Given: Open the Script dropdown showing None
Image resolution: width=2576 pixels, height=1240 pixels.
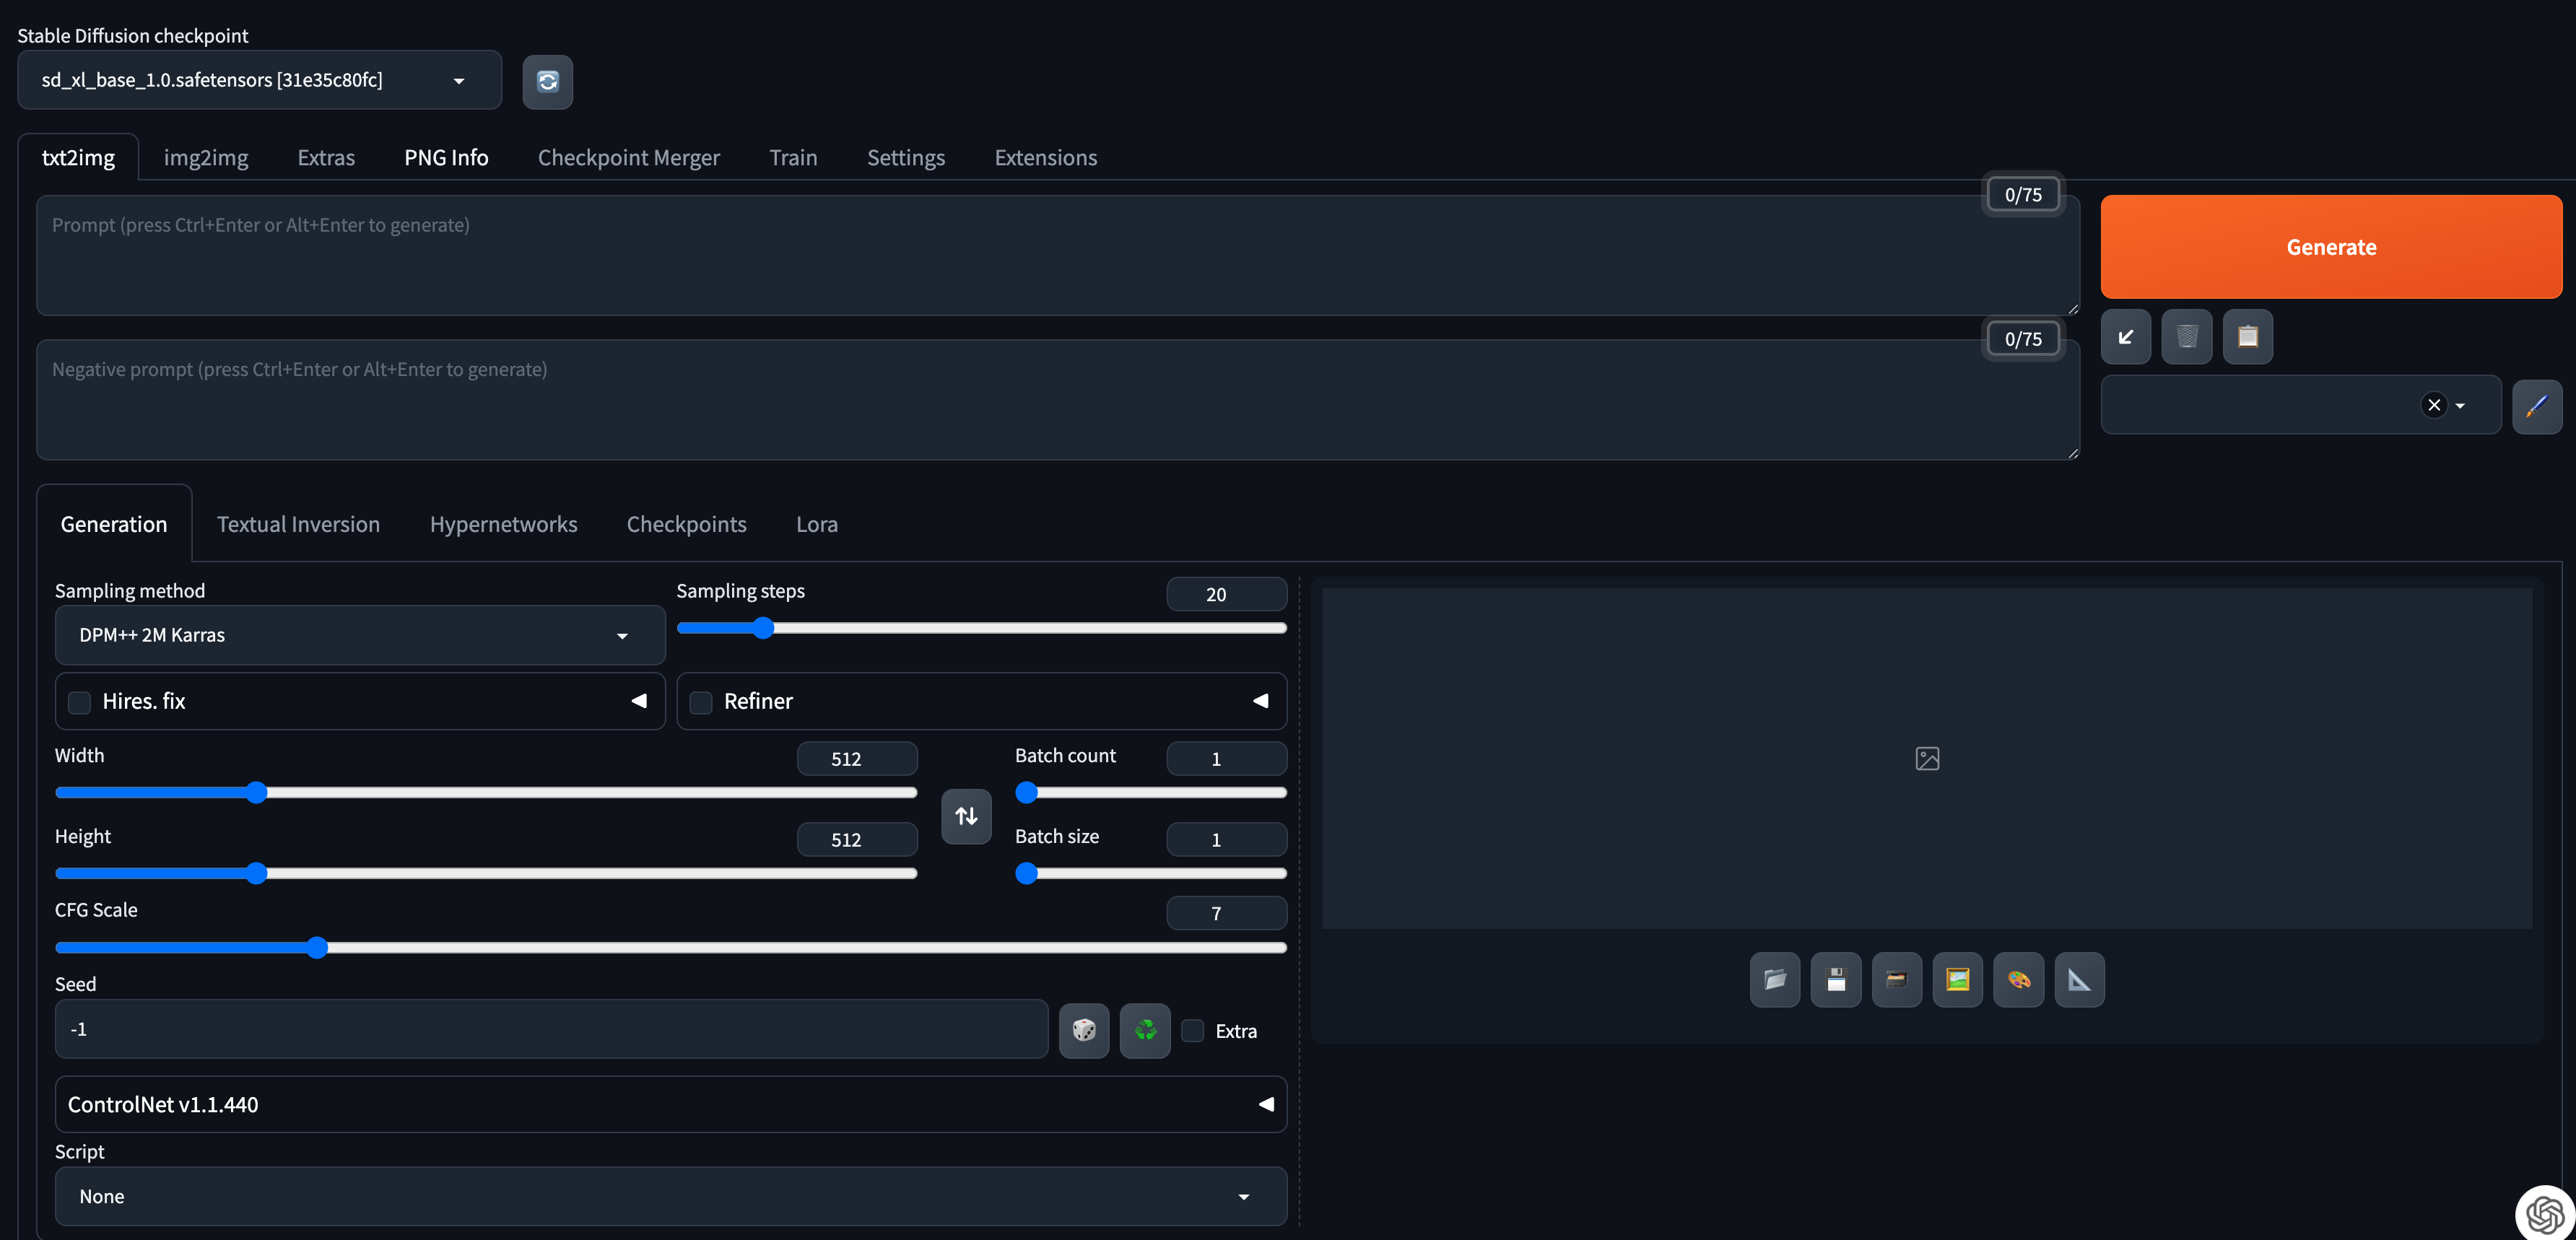Looking at the screenshot, I should pyautogui.click(x=670, y=1197).
